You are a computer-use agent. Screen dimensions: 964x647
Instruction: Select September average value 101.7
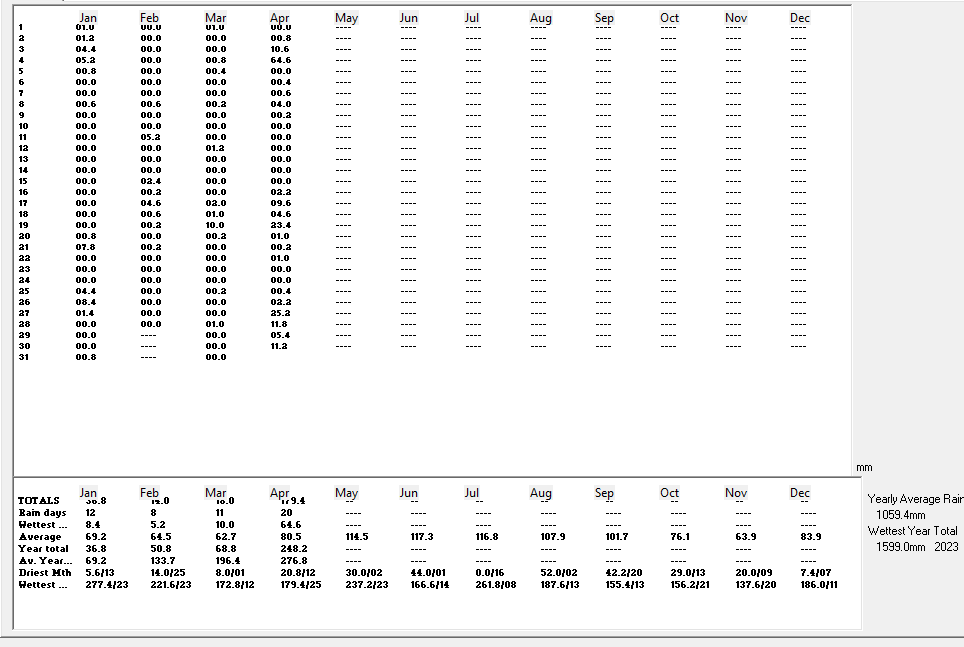coord(617,537)
